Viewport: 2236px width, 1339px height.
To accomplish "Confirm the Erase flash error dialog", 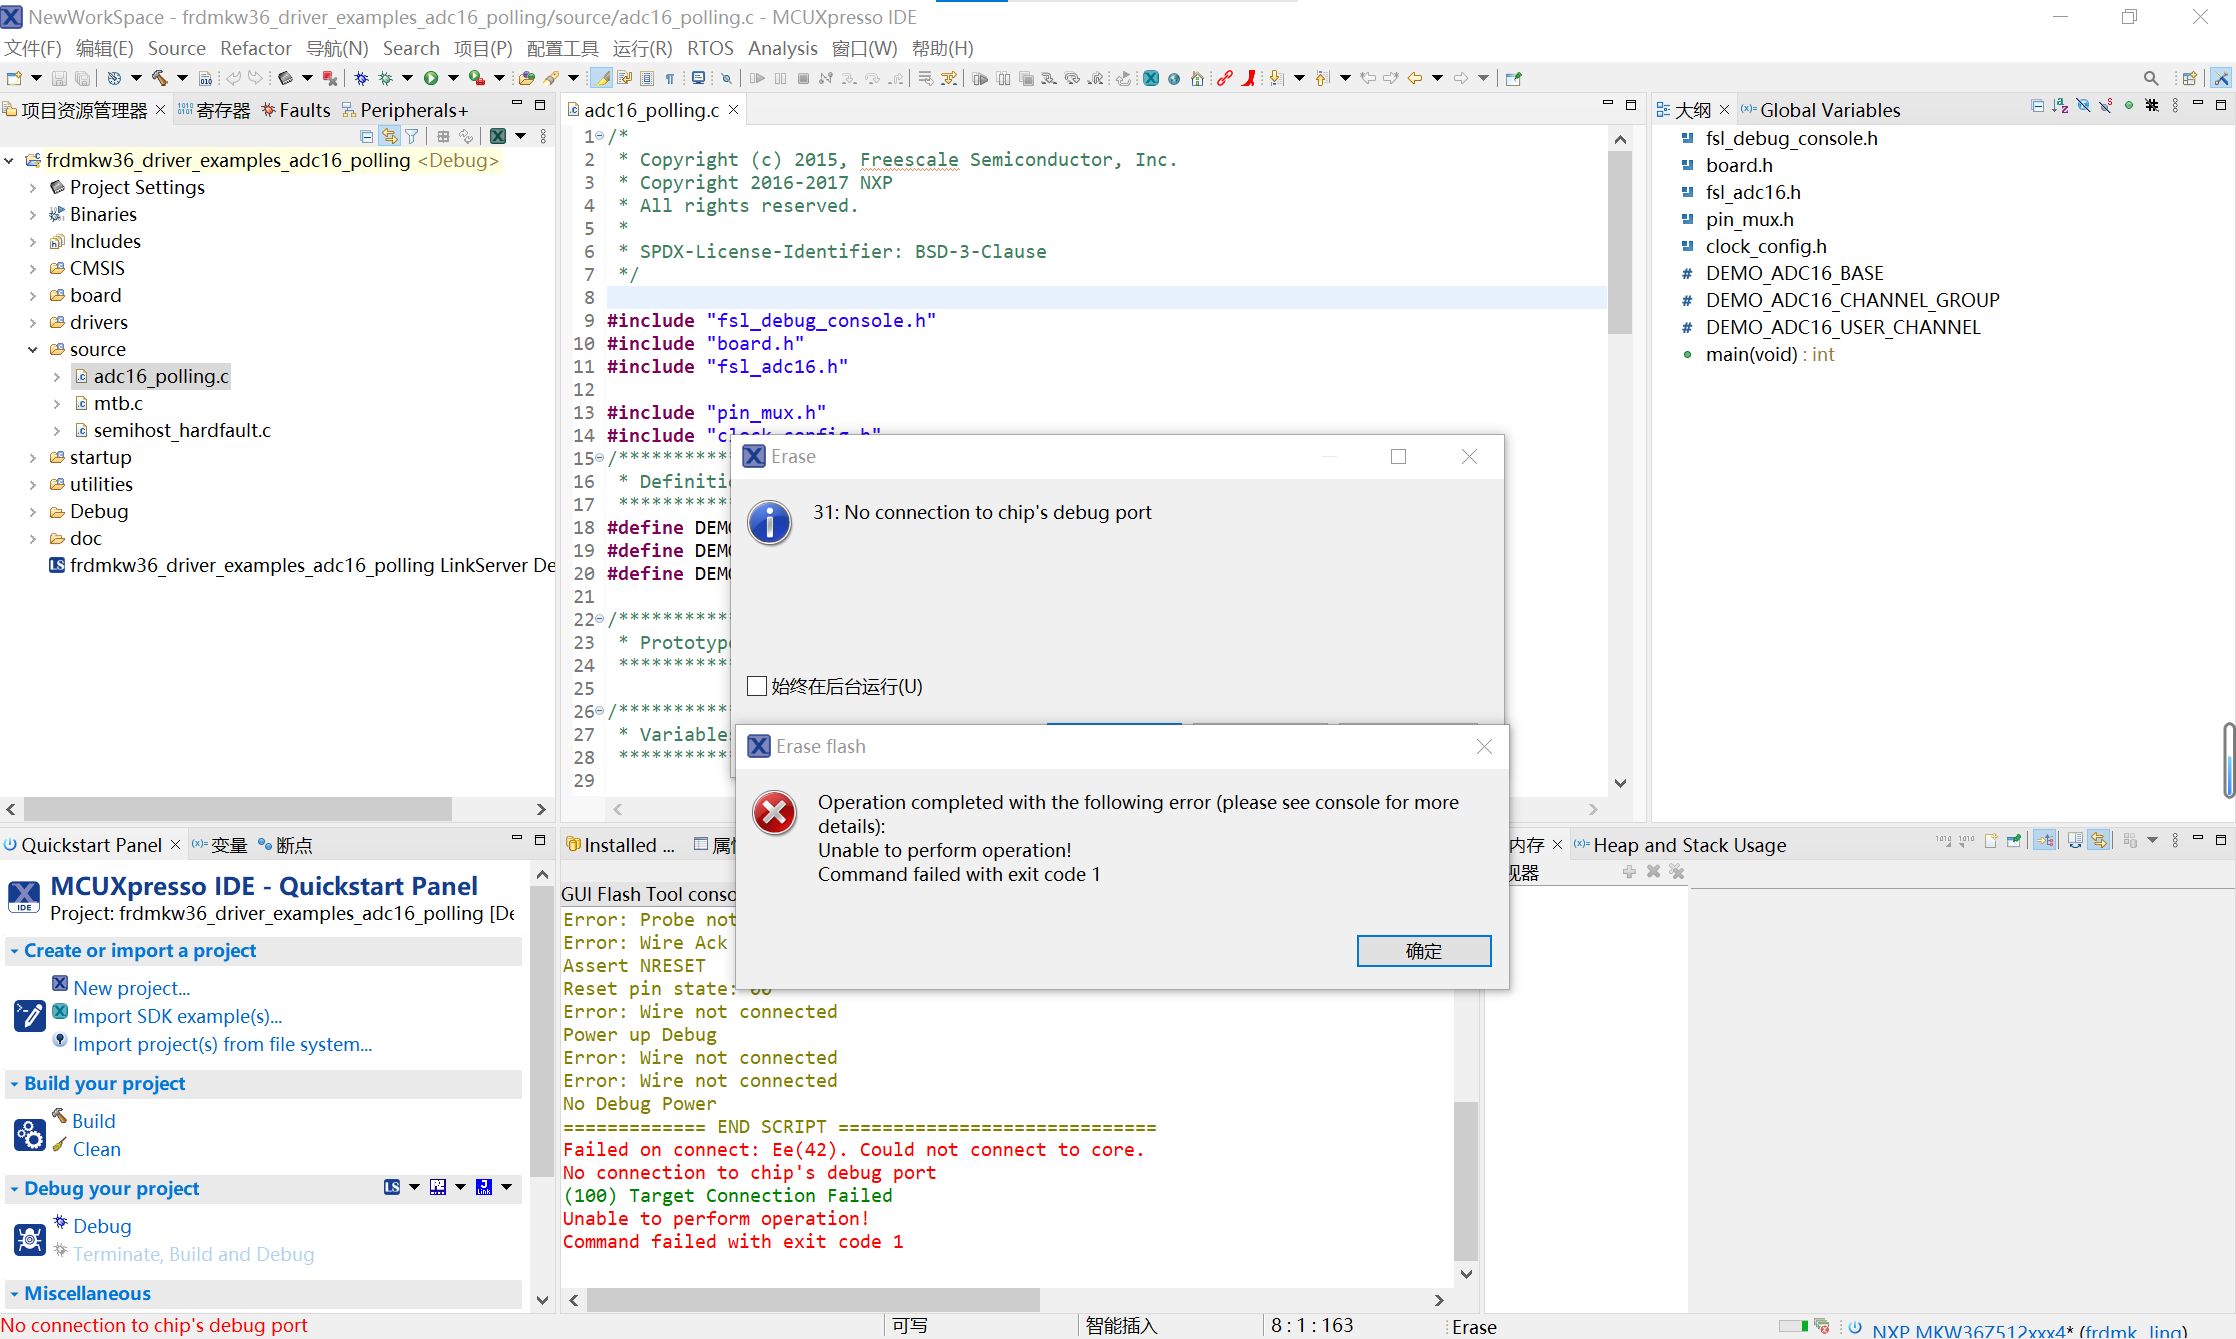I will 1423,951.
